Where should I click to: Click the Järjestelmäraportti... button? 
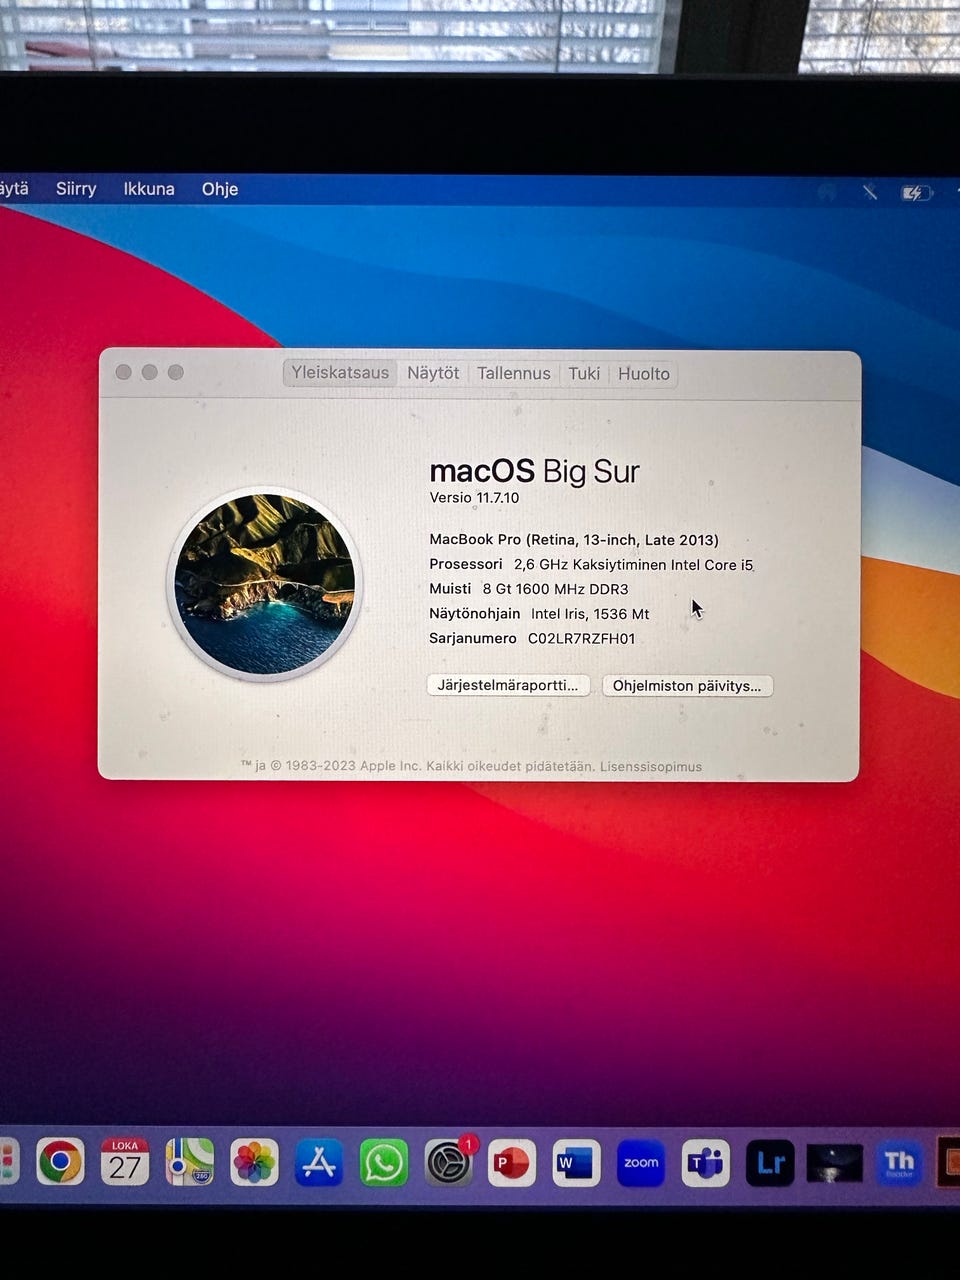508,685
